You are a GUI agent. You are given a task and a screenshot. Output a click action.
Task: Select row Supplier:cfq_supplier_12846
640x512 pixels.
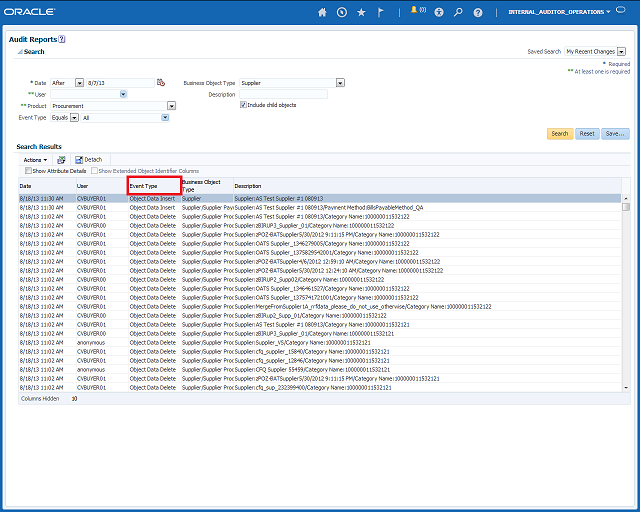(320, 361)
